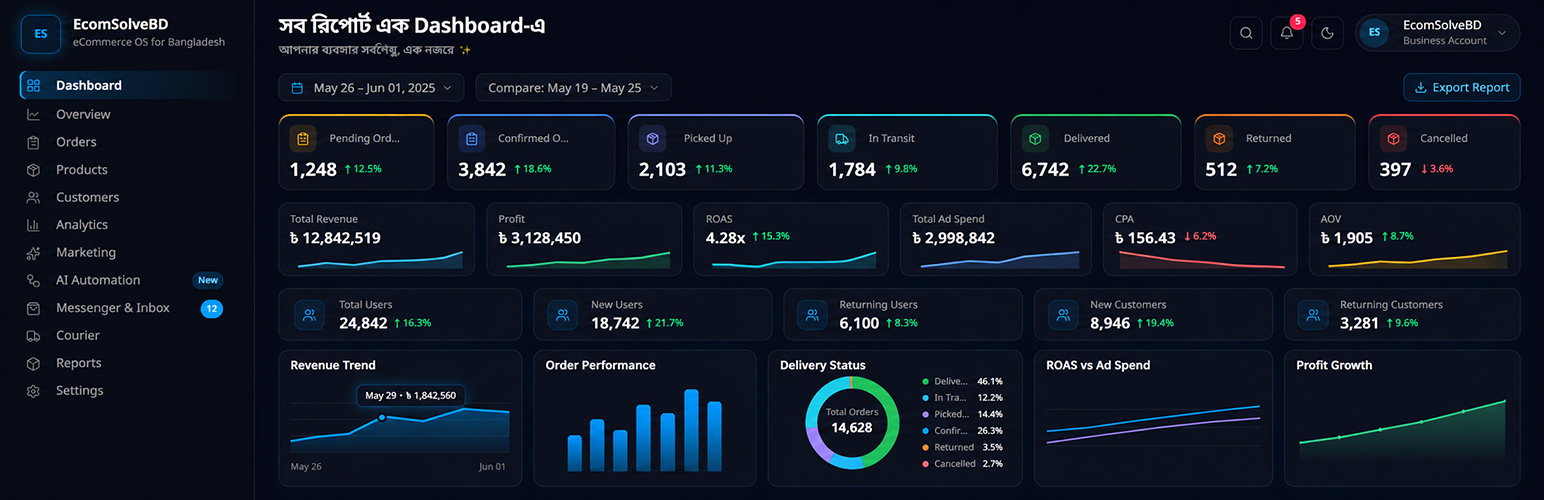The height and width of the screenshot is (500, 1544).
Task: Click the Products box icon in sidebar
Action: (x=34, y=170)
